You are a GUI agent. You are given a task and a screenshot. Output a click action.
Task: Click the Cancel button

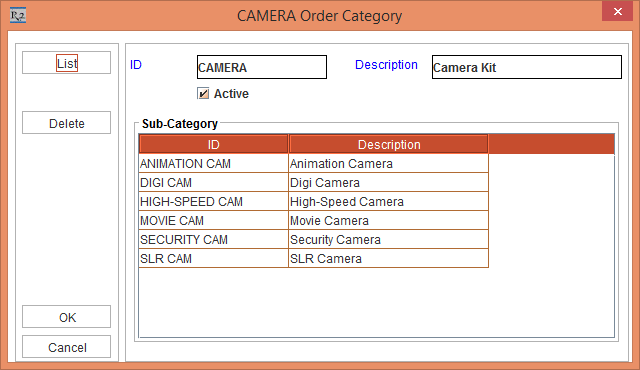tap(67, 347)
